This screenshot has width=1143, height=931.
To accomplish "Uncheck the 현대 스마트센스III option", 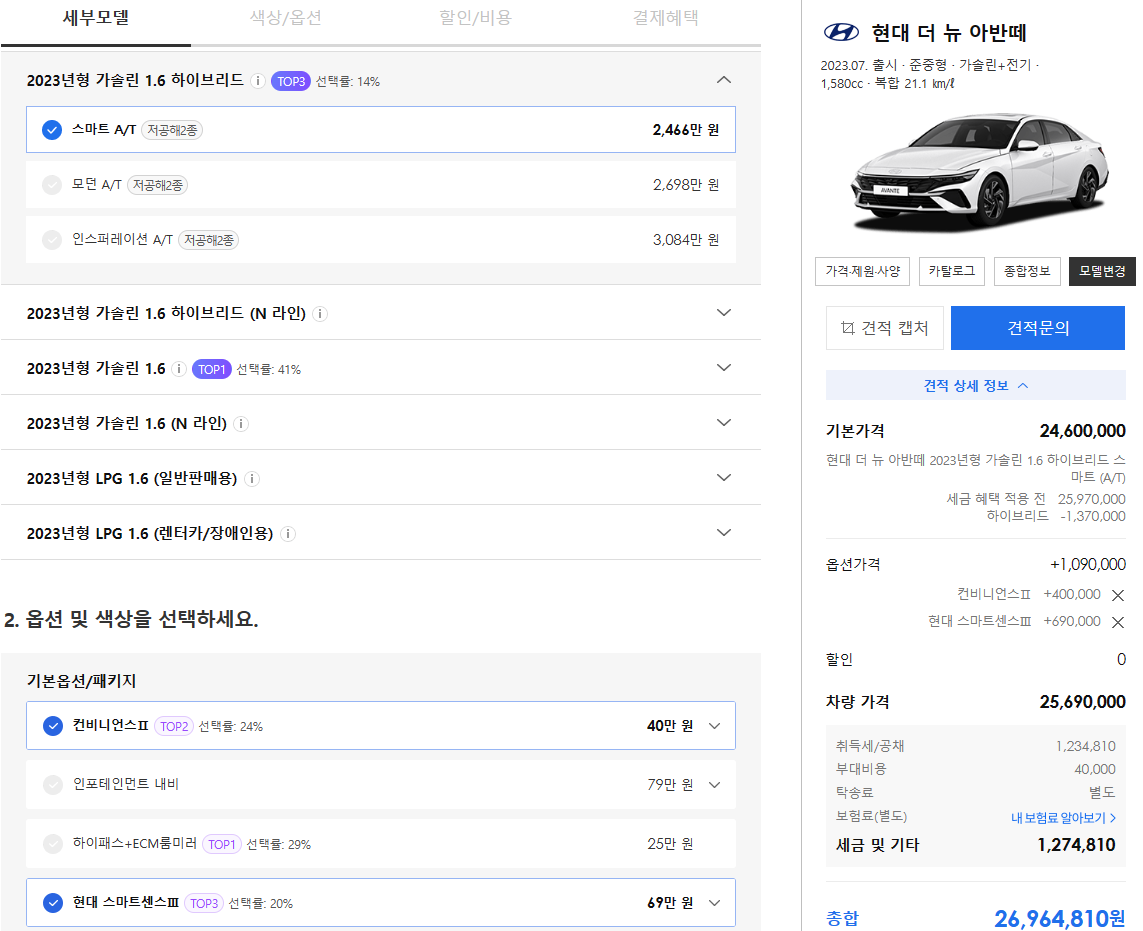I will [52, 903].
